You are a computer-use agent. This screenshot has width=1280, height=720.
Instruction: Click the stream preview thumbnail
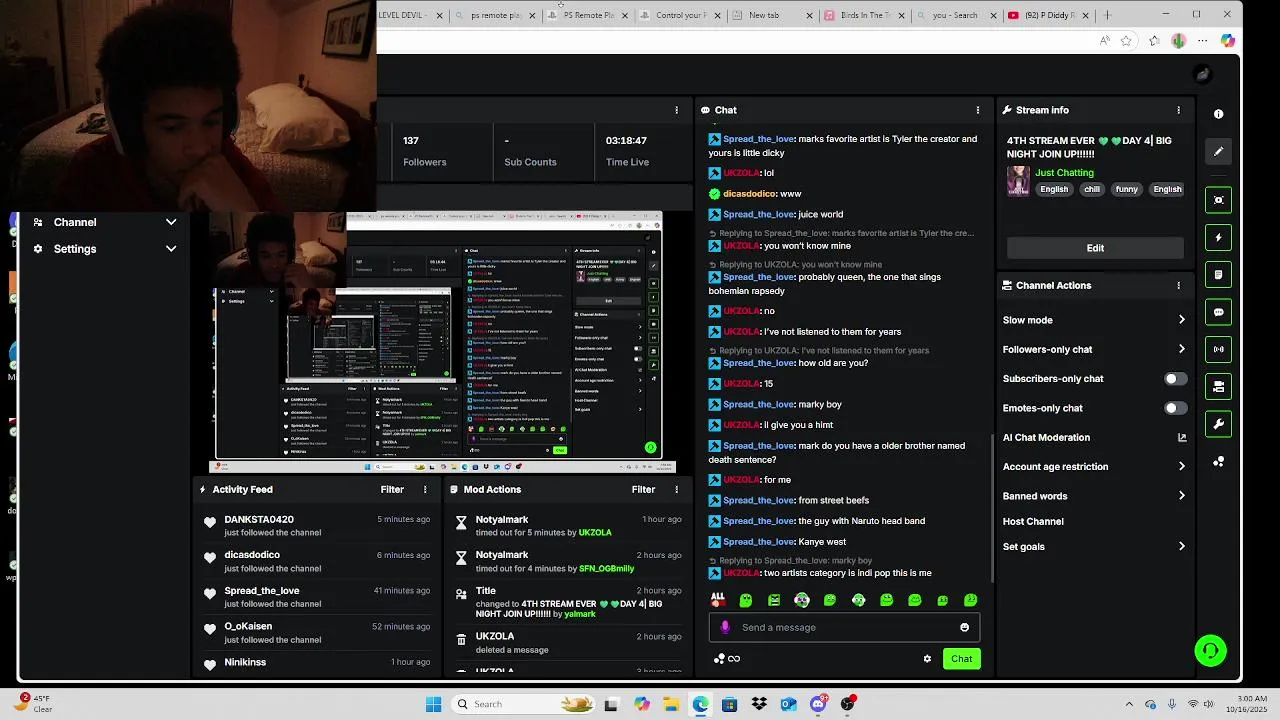tap(441, 341)
